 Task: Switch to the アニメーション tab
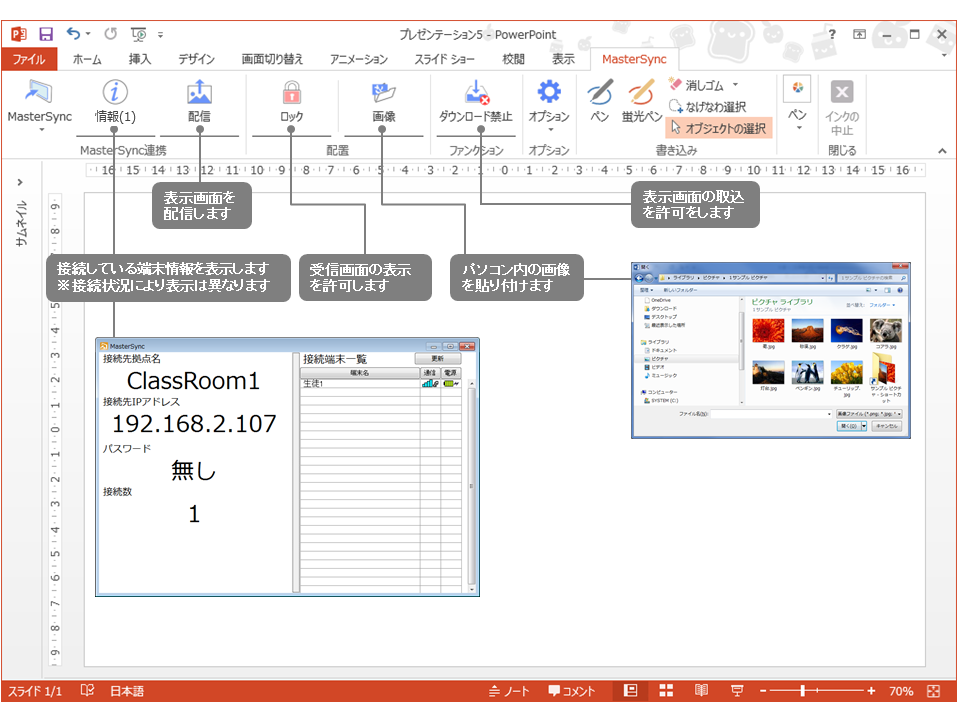(358, 59)
